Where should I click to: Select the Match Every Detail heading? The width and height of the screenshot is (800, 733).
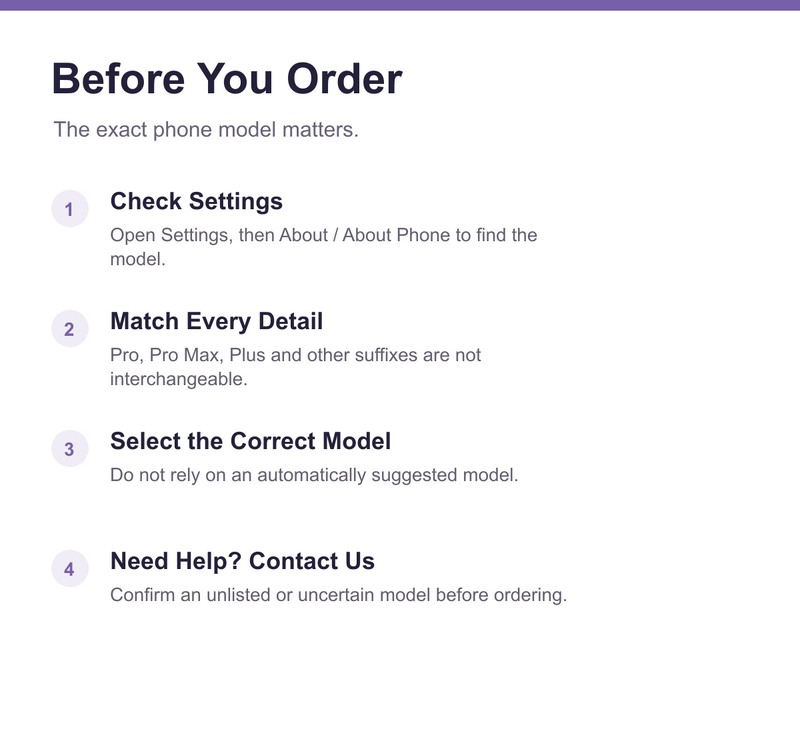click(x=216, y=321)
